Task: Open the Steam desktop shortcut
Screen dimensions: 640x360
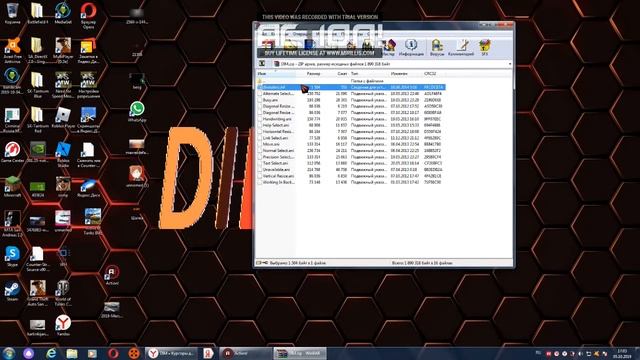Action: [12, 291]
